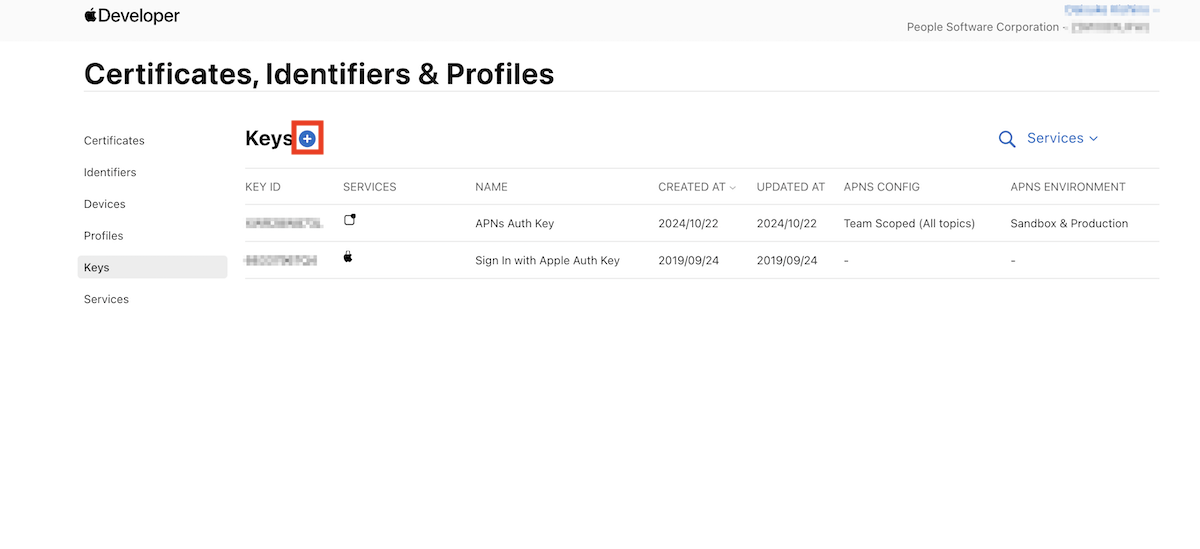Expand the Services filter dropdown
This screenshot has width=1200, height=549.
[x=1062, y=138]
